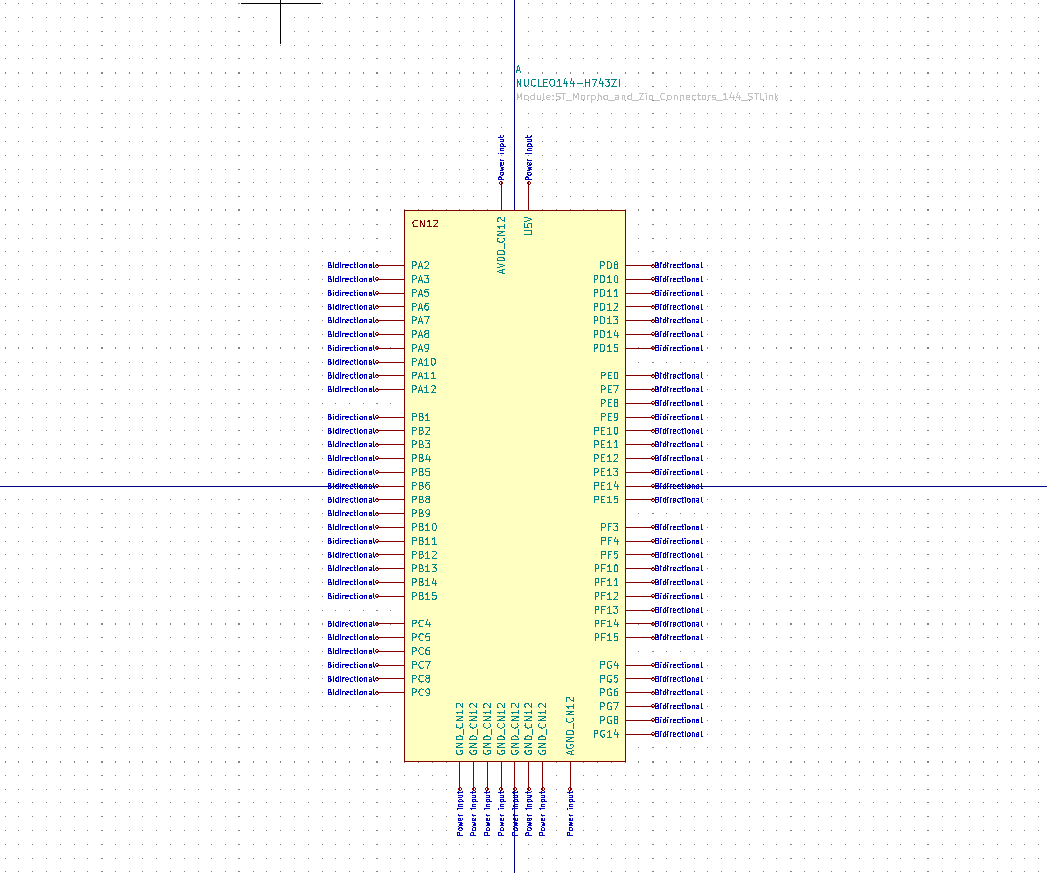Click pin PF3 on the right side
The width and height of the screenshot is (1047, 873).
click(609, 527)
